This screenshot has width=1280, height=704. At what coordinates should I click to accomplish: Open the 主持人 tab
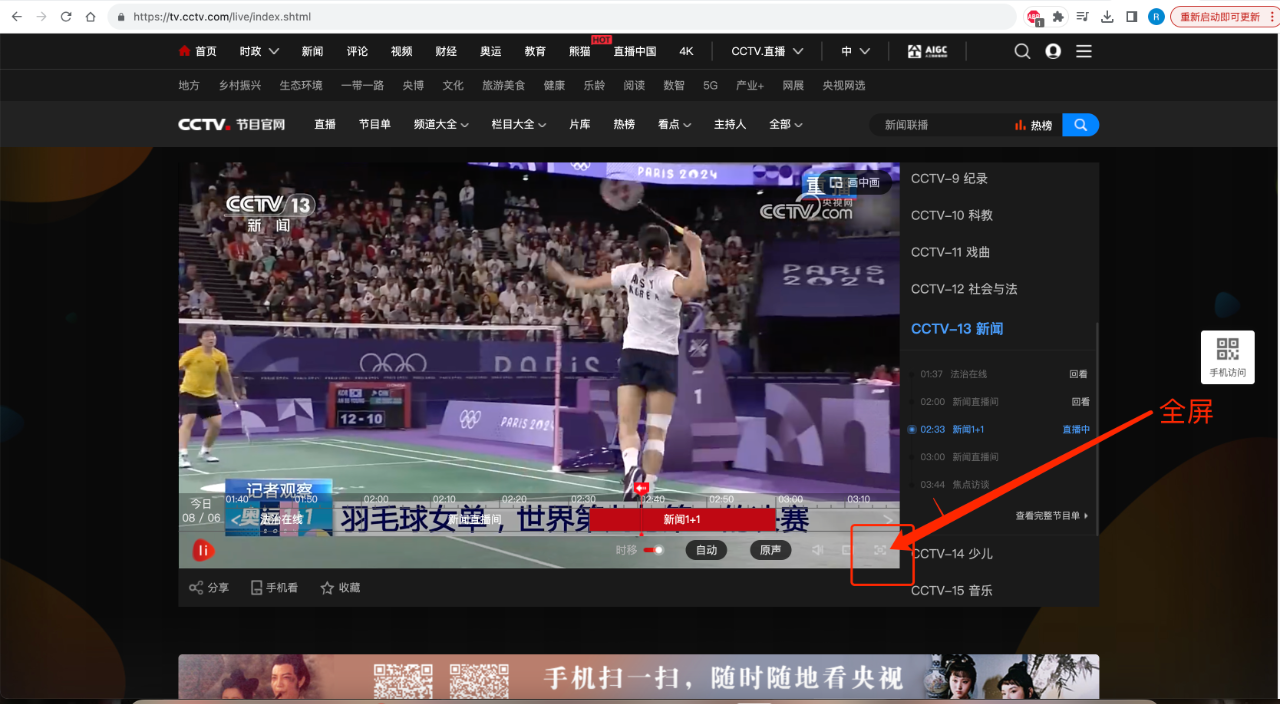(730, 125)
